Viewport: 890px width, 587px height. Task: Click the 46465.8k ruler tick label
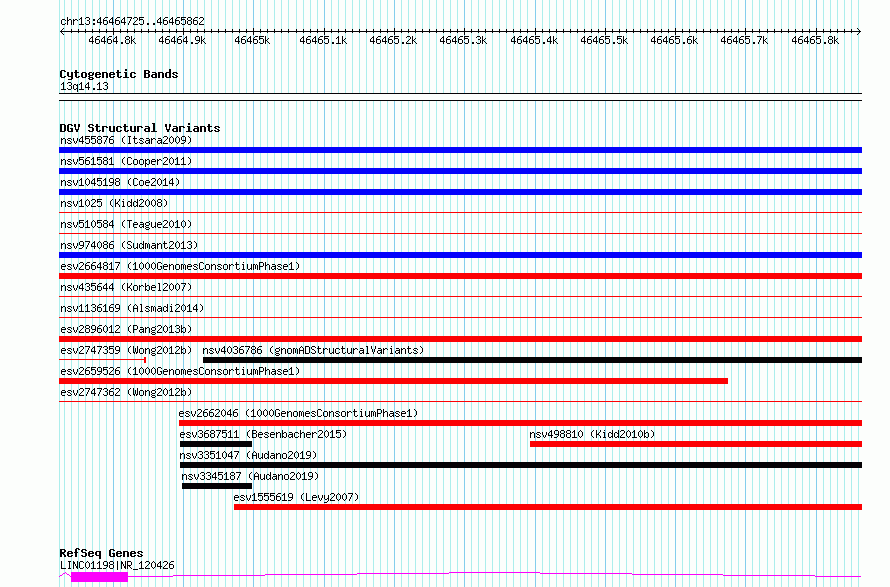pos(815,40)
